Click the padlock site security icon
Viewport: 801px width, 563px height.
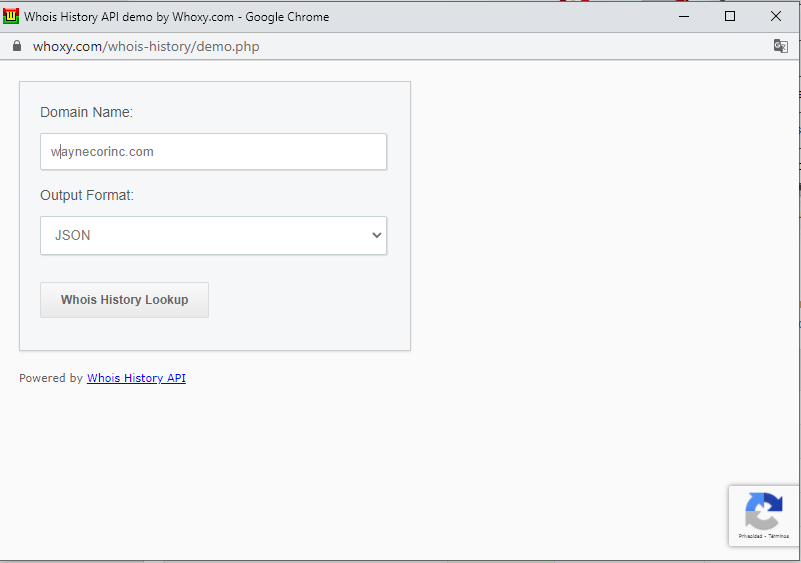pyautogui.click(x=16, y=46)
